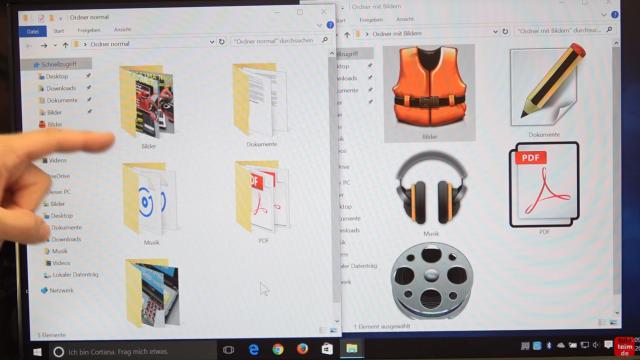Open the Freigeben tab in Ordner normal
The width and height of the screenshot is (640, 360).
[x=89, y=30]
